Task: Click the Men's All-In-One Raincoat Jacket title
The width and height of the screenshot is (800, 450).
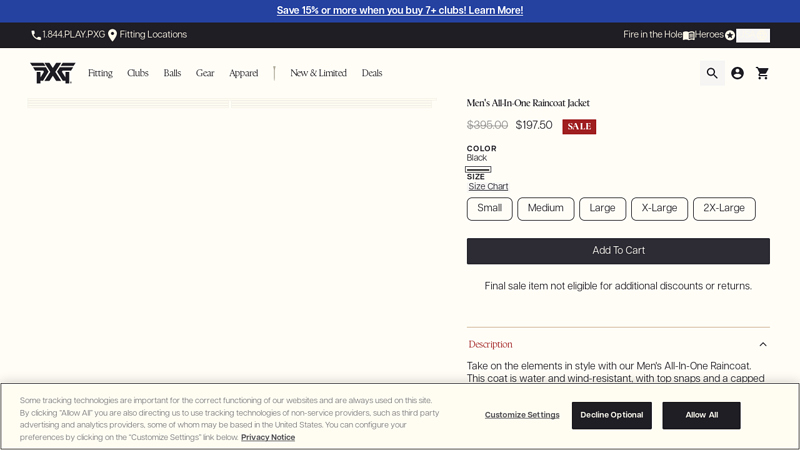Action: point(528,103)
